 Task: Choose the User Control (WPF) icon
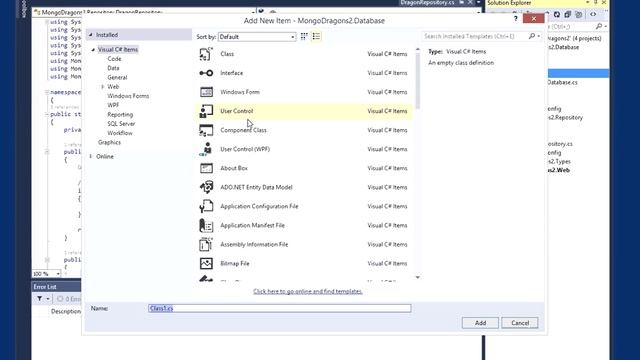click(x=206, y=149)
